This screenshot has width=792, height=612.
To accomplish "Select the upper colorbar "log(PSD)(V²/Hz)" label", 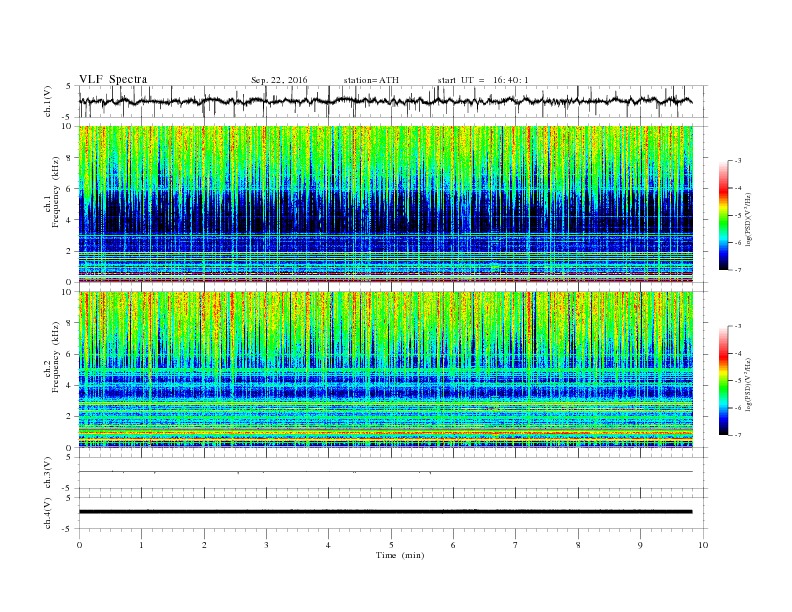I will point(749,220).
